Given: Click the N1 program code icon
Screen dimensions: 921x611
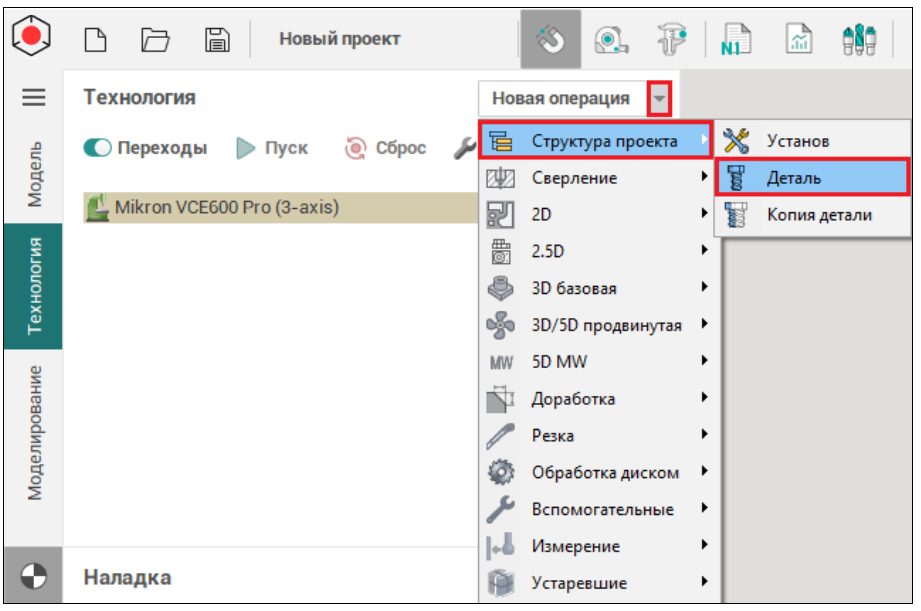Looking at the screenshot, I should point(735,39).
